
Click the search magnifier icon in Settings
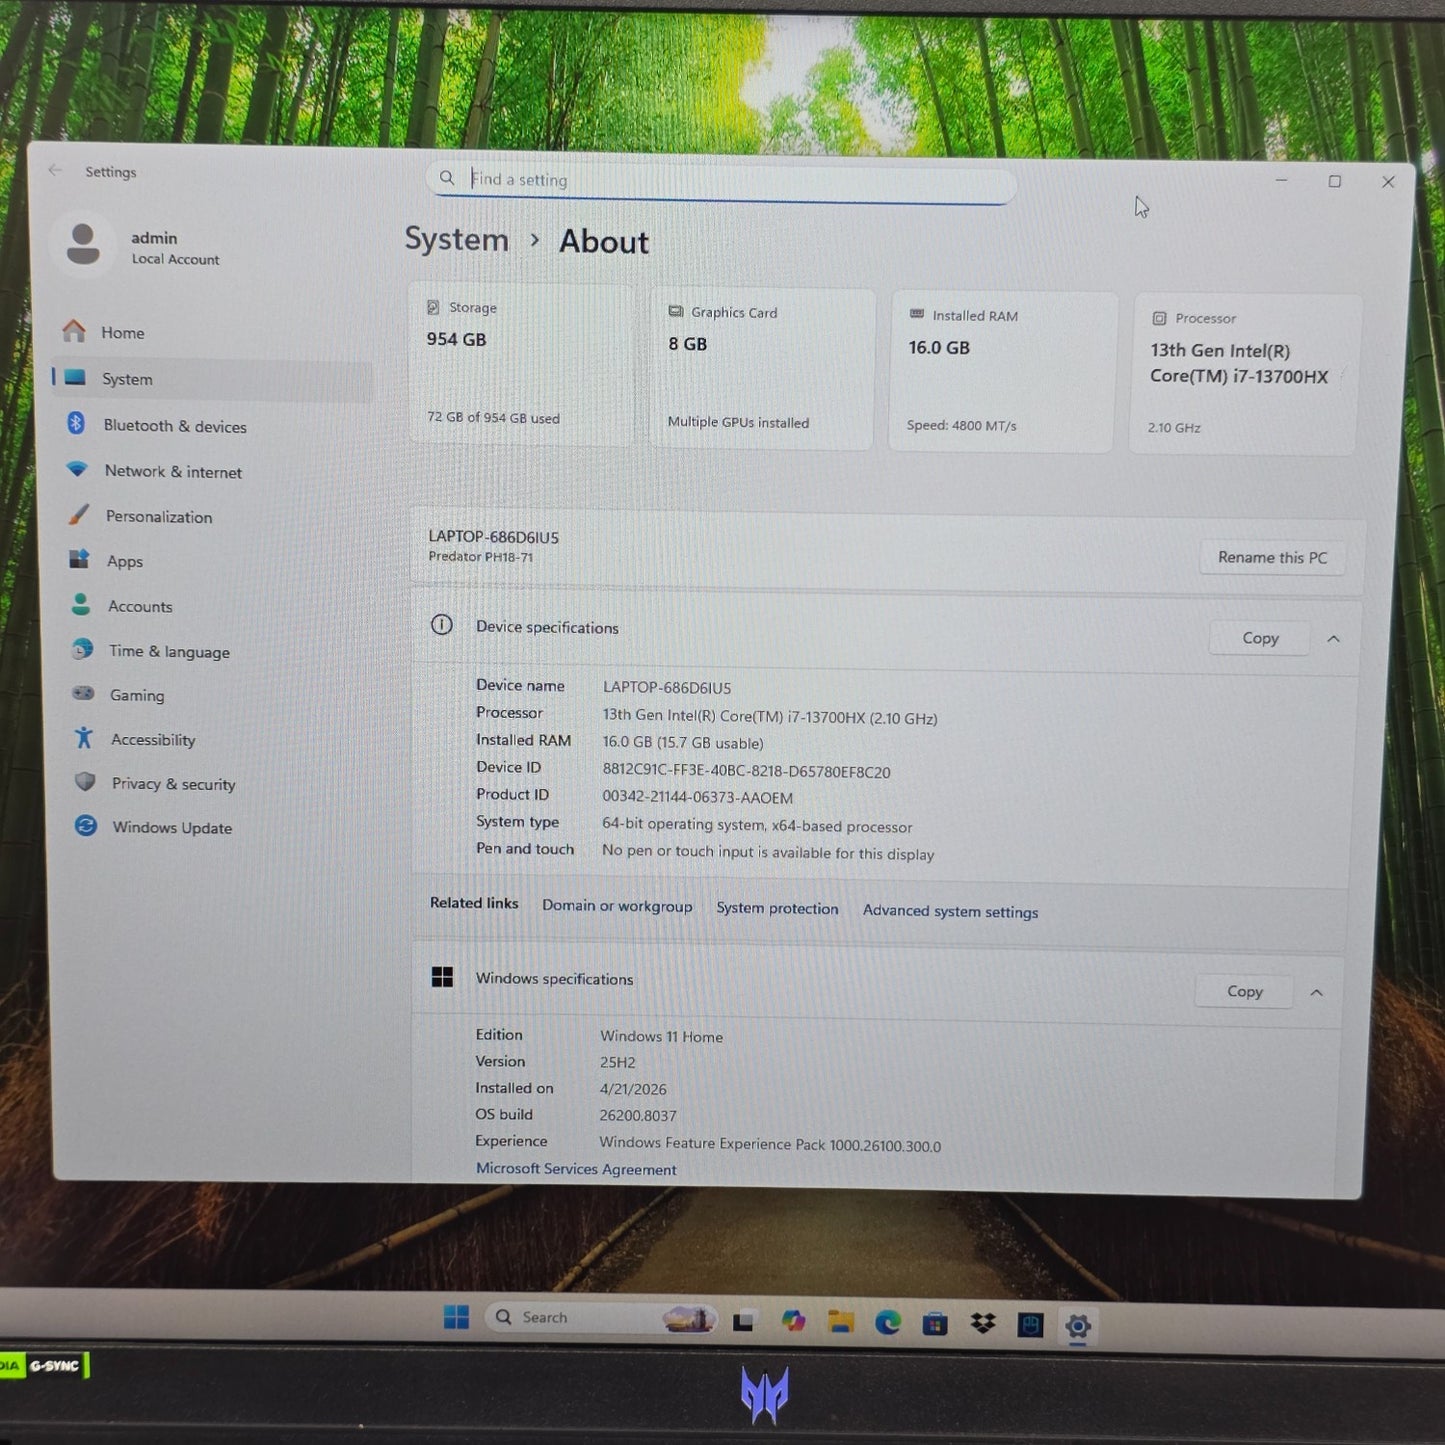click(x=447, y=178)
